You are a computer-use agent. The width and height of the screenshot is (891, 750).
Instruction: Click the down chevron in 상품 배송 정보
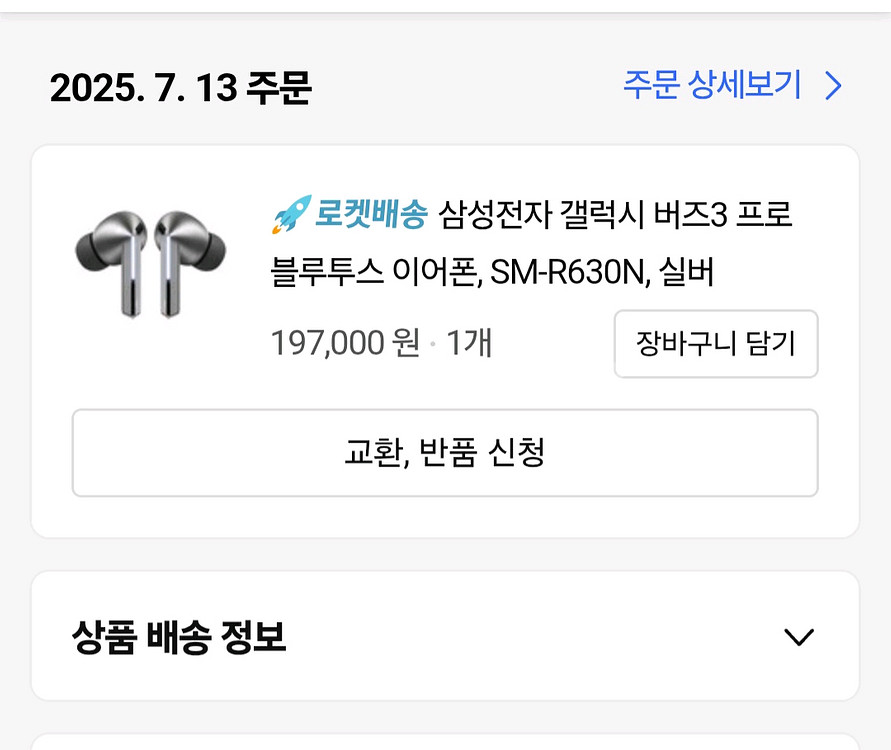click(798, 637)
